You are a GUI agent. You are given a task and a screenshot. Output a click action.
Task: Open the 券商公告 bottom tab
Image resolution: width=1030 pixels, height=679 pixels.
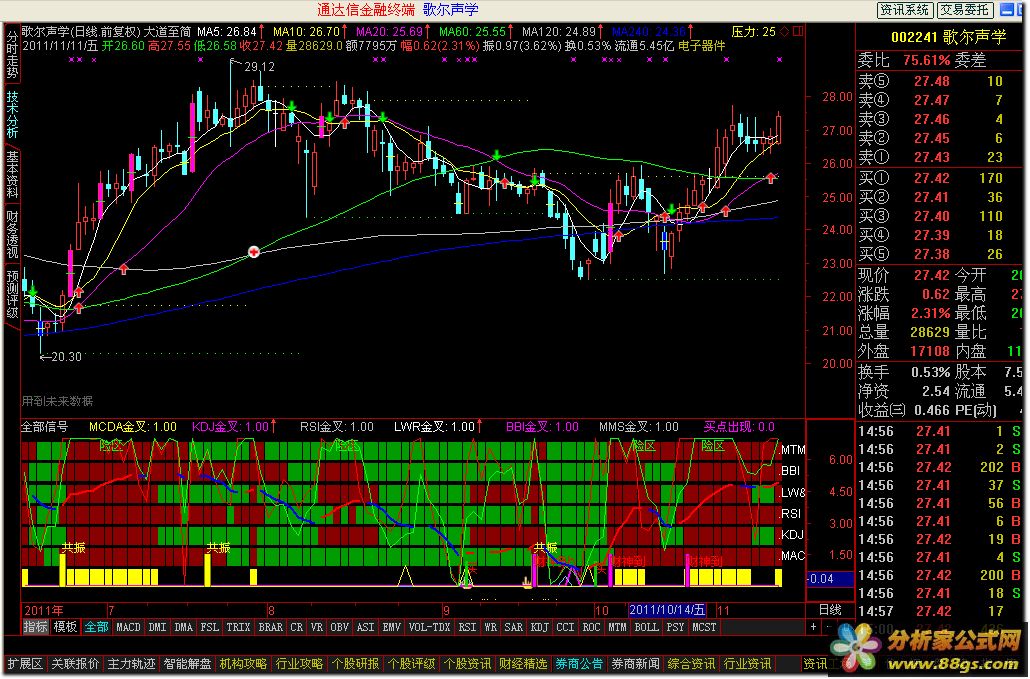coord(579,664)
